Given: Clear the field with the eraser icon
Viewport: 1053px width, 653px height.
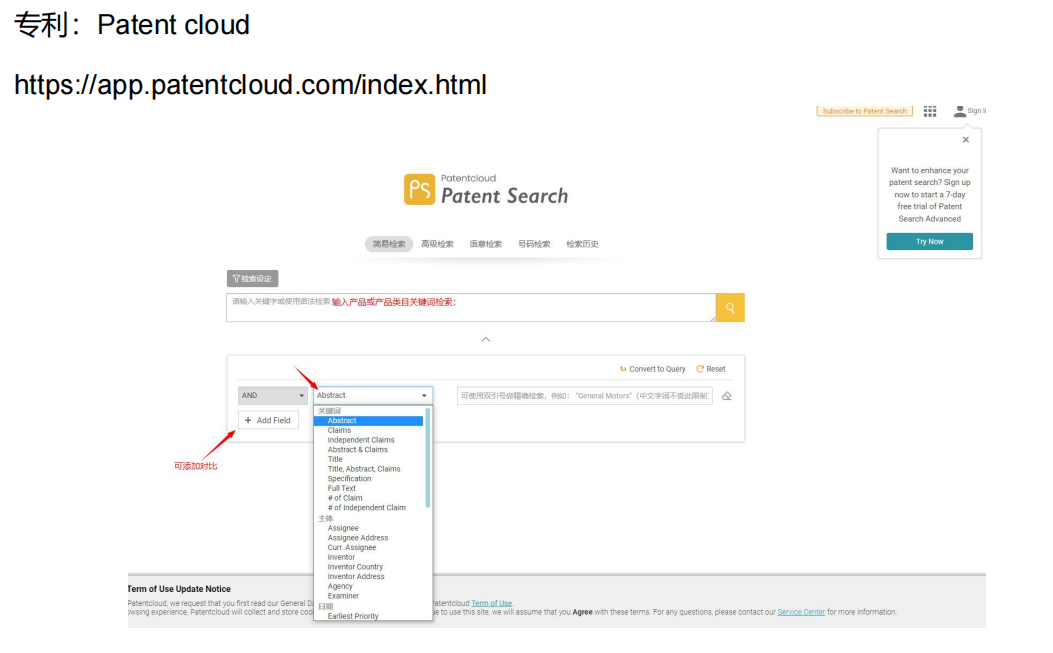Looking at the screenshot, I should (x=727, y=396).
